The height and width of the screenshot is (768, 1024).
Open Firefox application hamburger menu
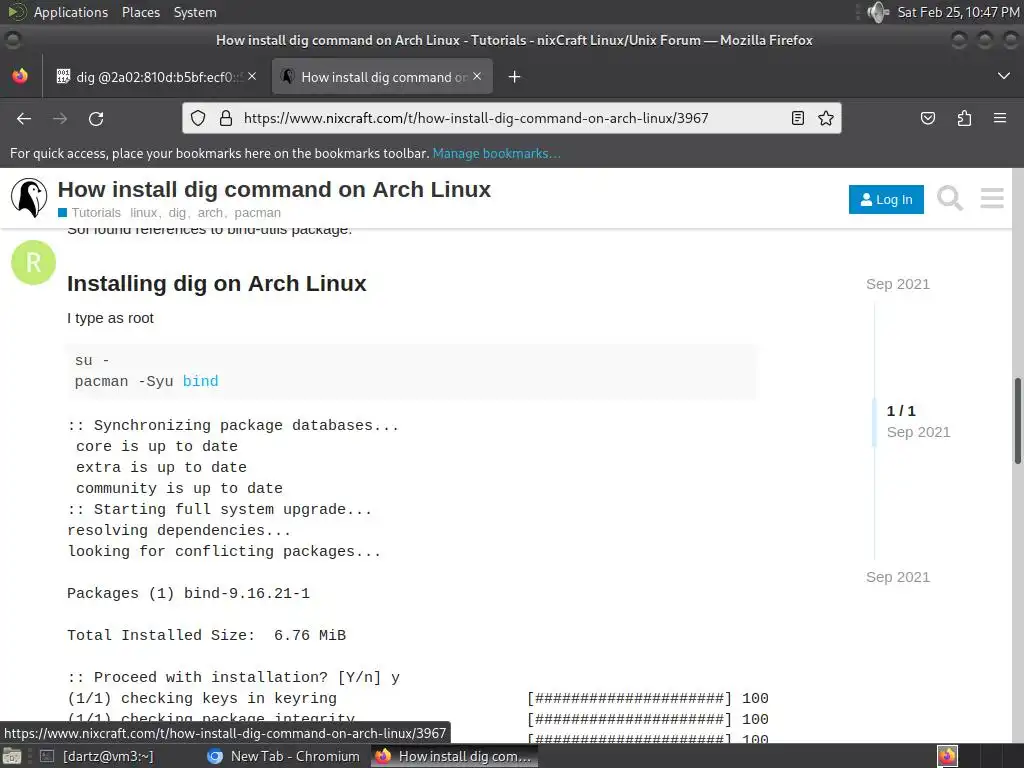(1000, 118)
